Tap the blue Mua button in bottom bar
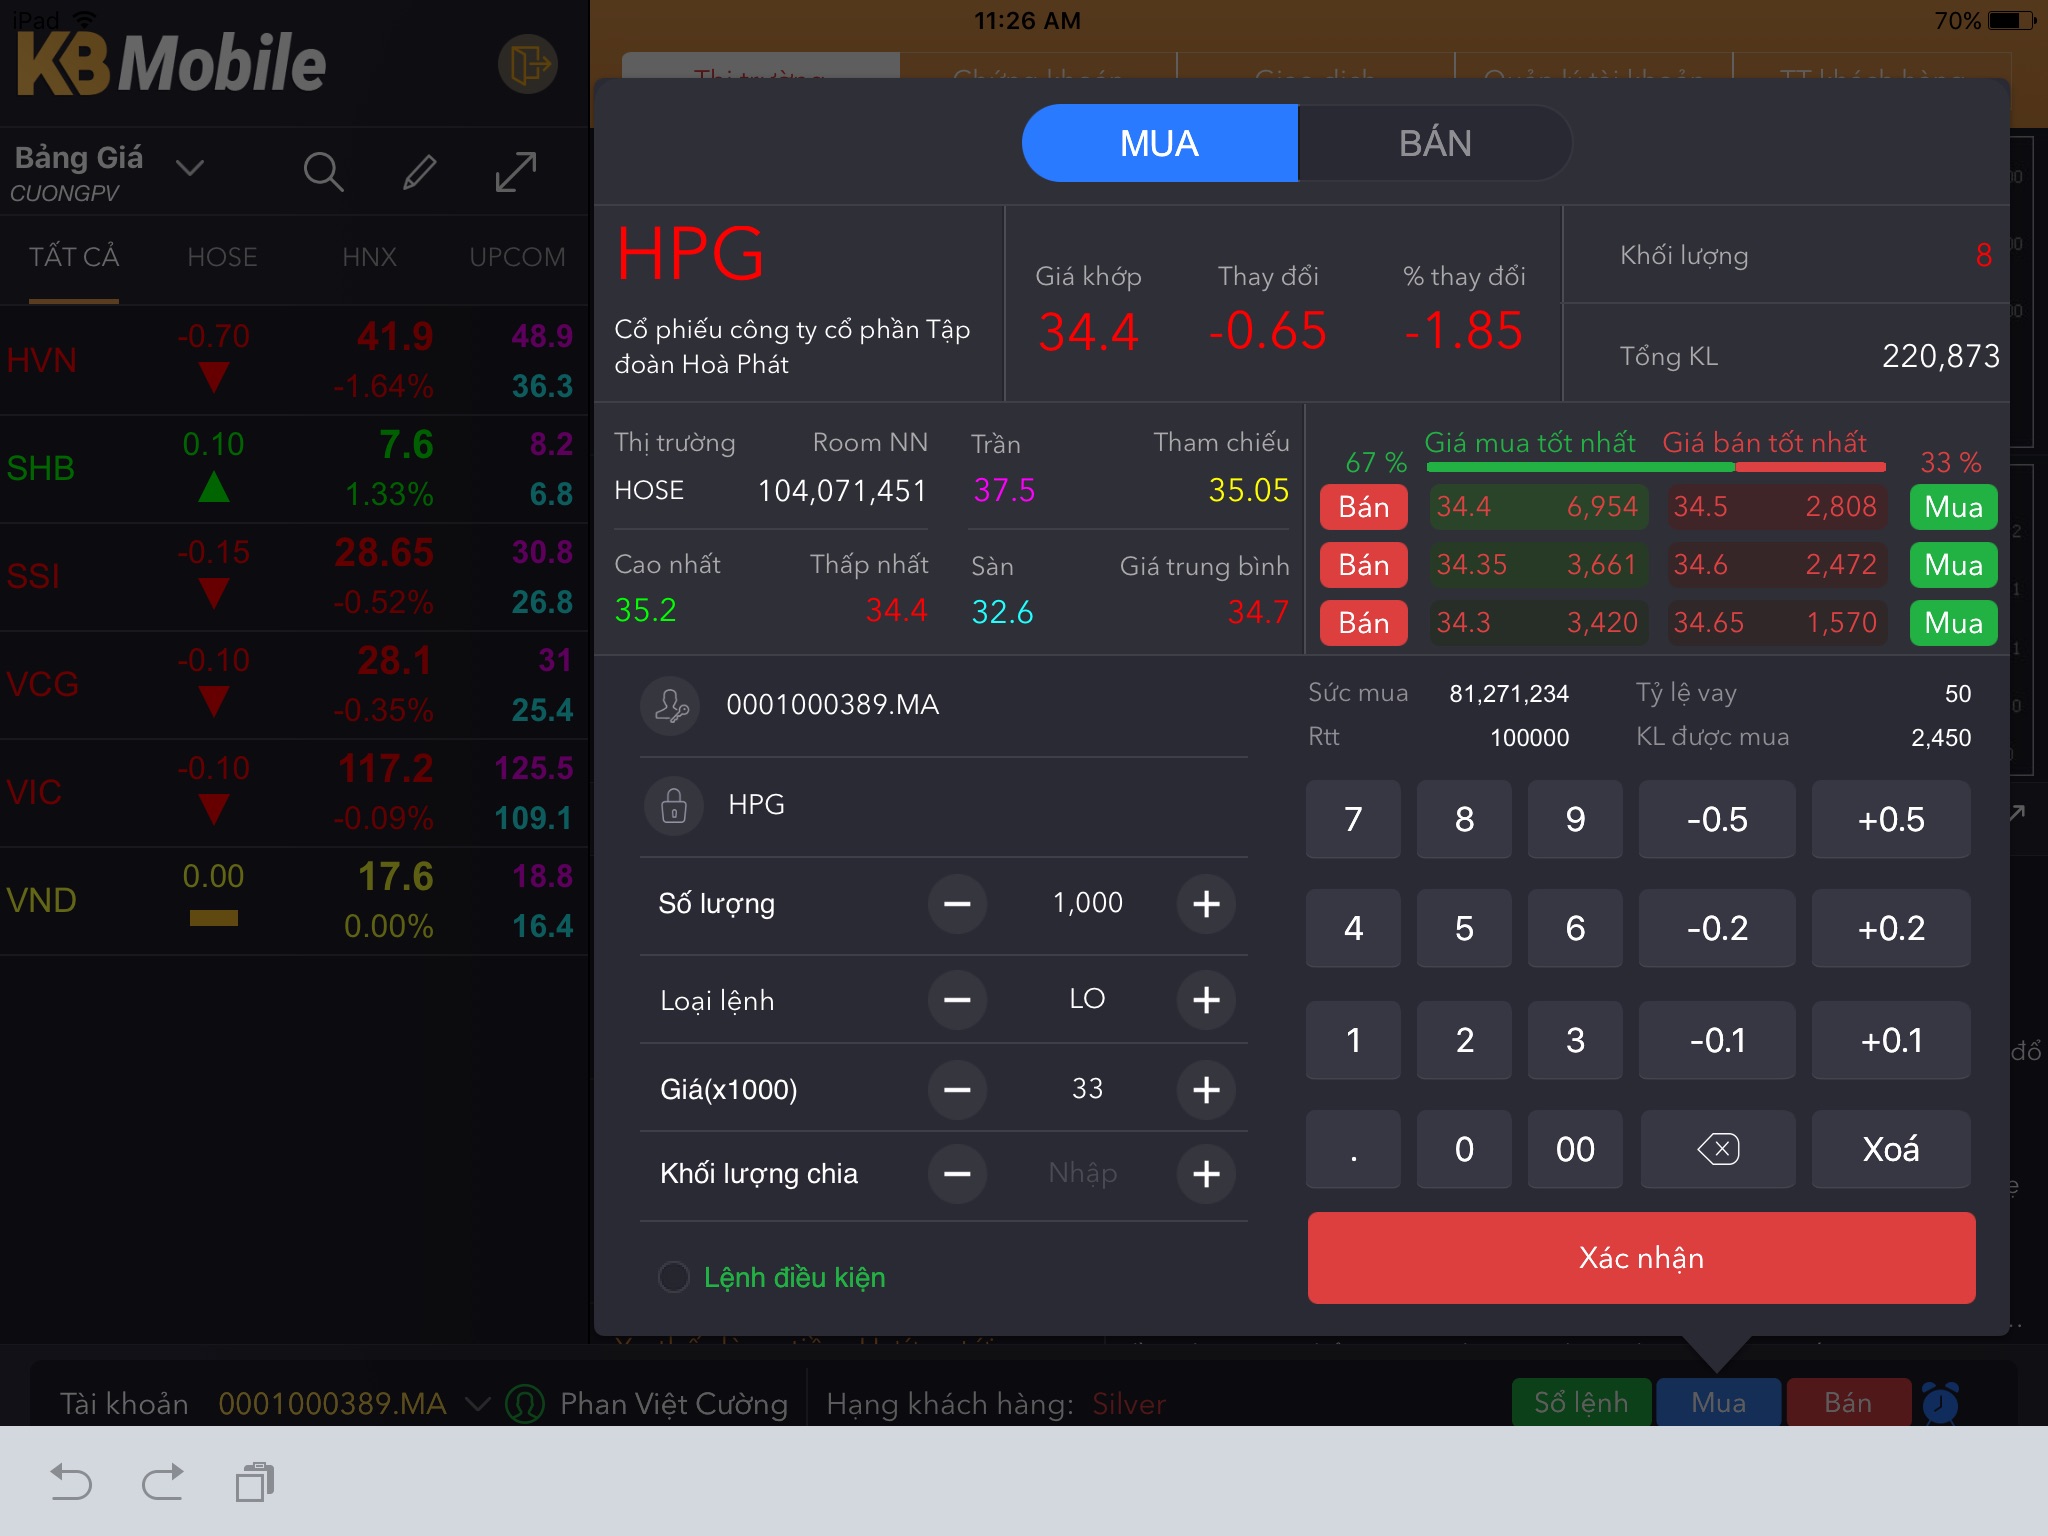2048x1536 pixels. (1718, 1403)
